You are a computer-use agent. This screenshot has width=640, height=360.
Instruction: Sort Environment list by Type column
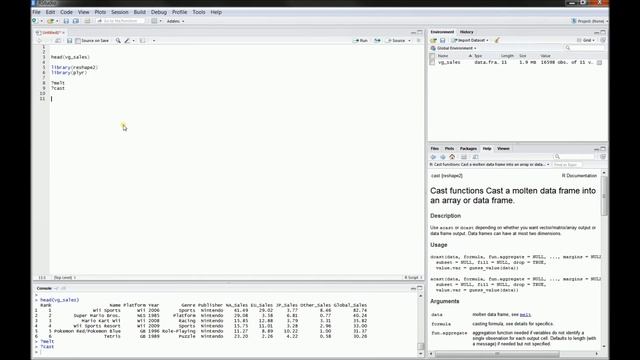point(478,56)
